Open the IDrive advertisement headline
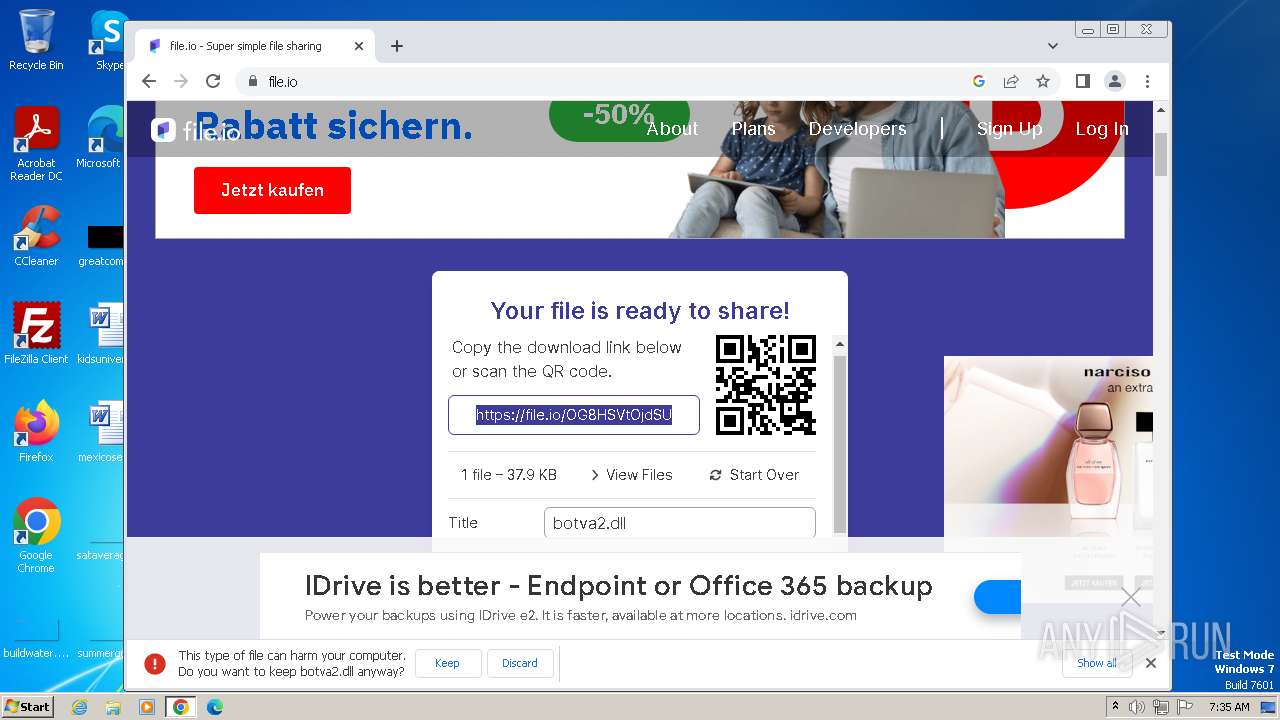The width and height of the screenshot is (1280, 720). pyautogui.click(x=619, y=586)
